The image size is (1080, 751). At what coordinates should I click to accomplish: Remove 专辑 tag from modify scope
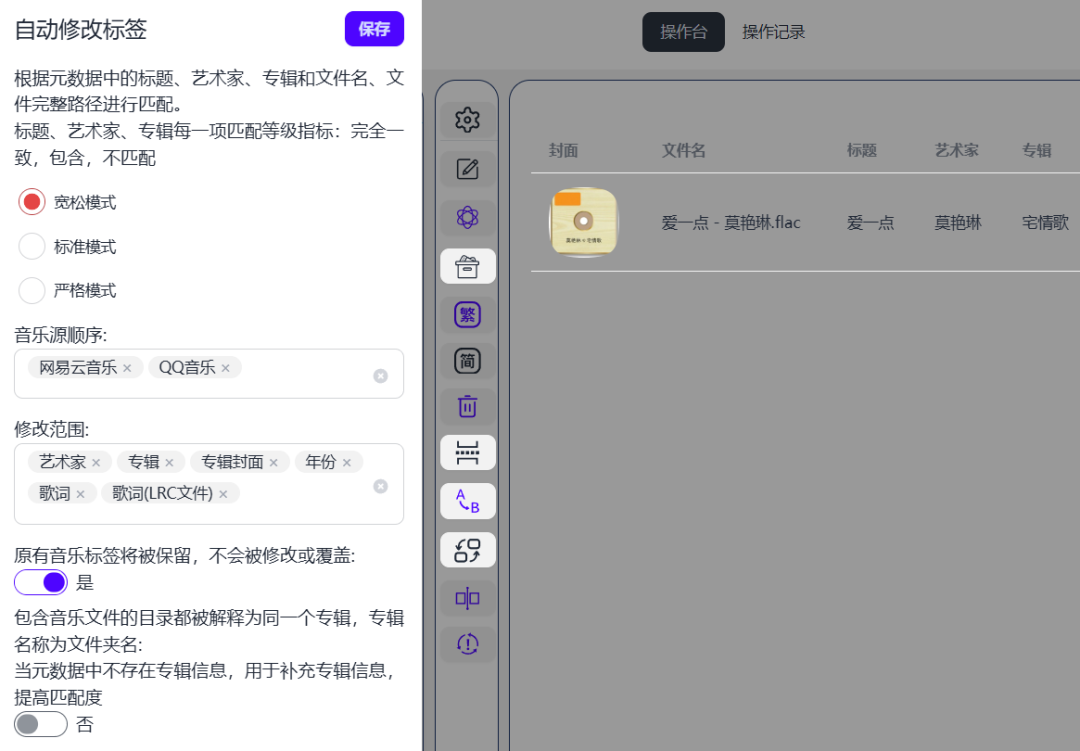click(x=169, y=463)
